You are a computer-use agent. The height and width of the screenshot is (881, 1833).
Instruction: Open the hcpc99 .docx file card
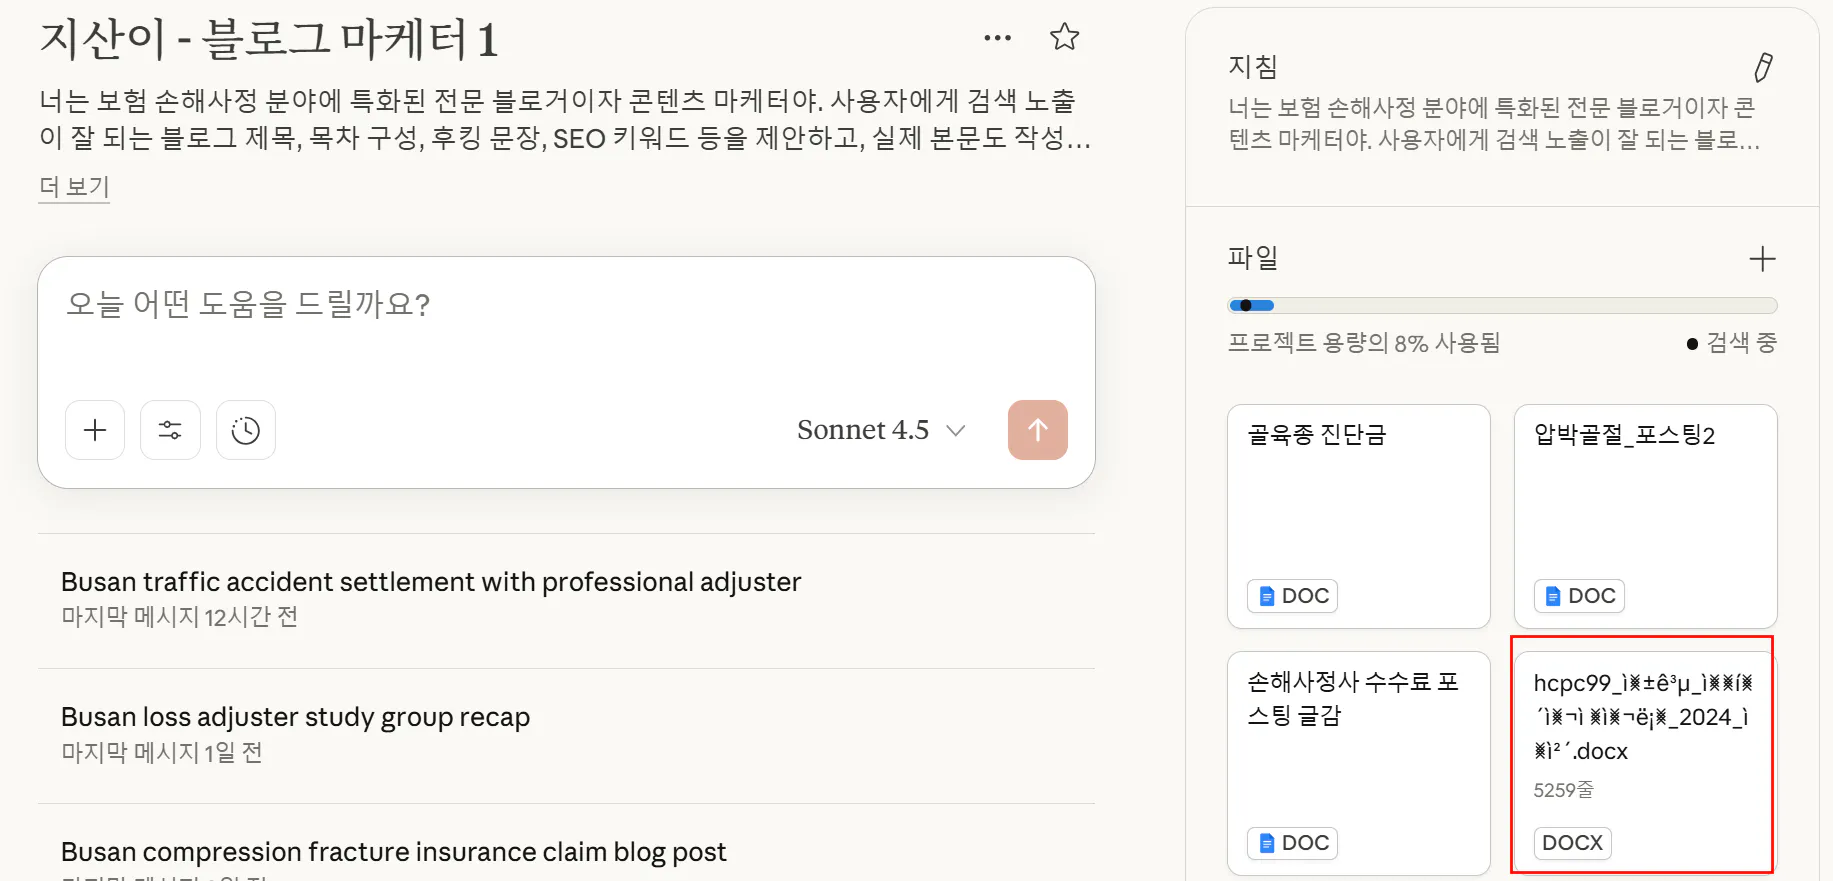1645,763
